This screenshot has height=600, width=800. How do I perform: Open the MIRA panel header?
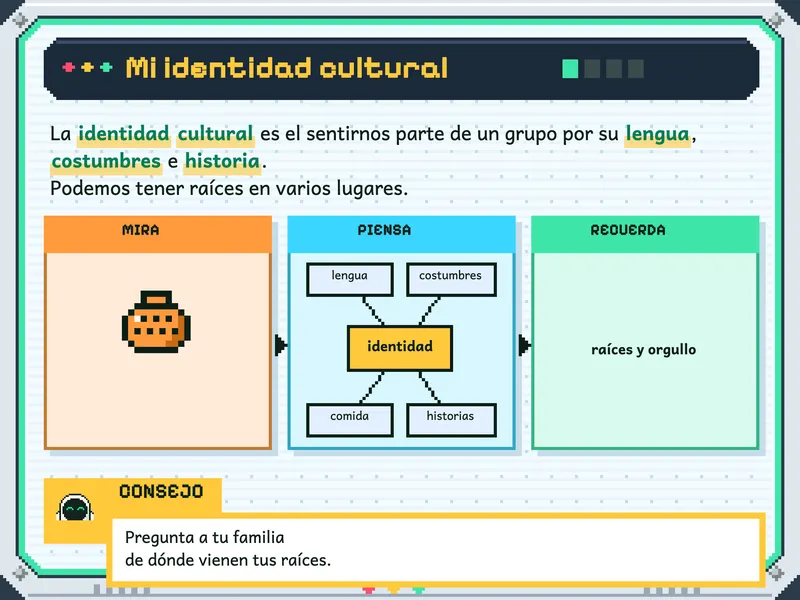click(158, 234)
